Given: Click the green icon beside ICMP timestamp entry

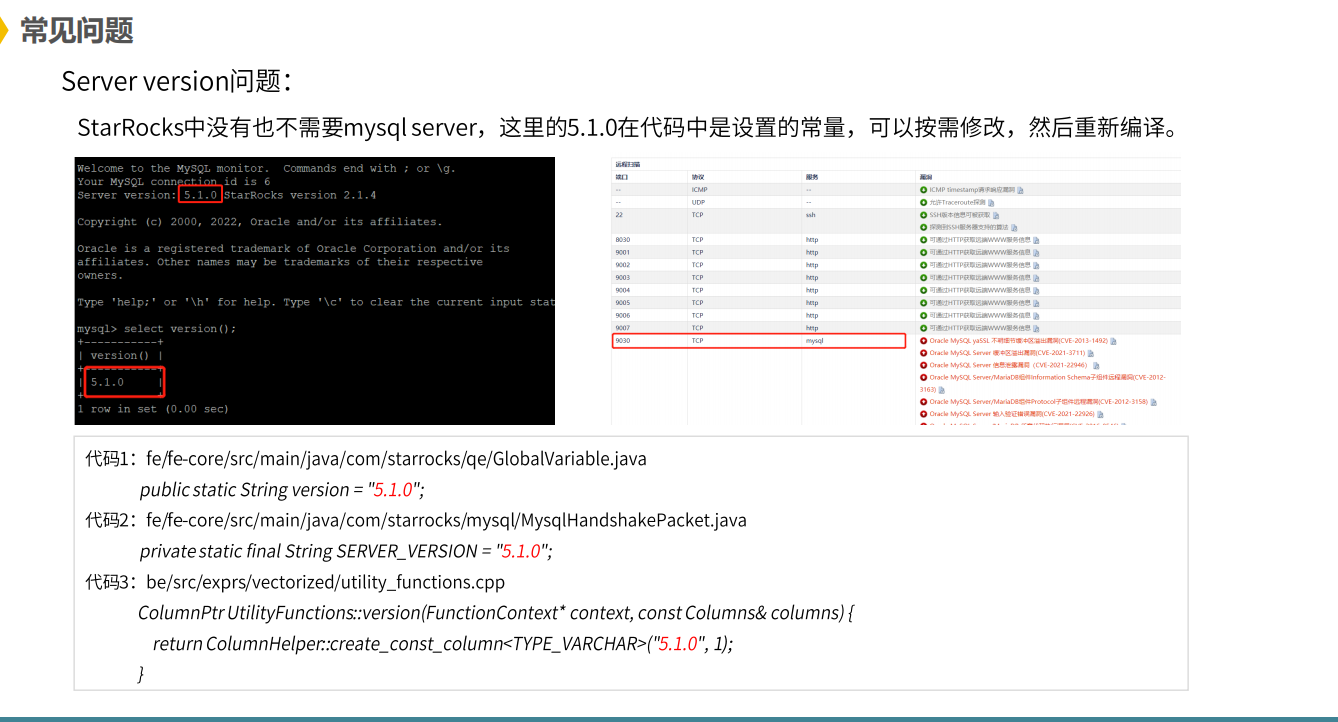Looking at the screenshot, I should click(x=923, y=189).
